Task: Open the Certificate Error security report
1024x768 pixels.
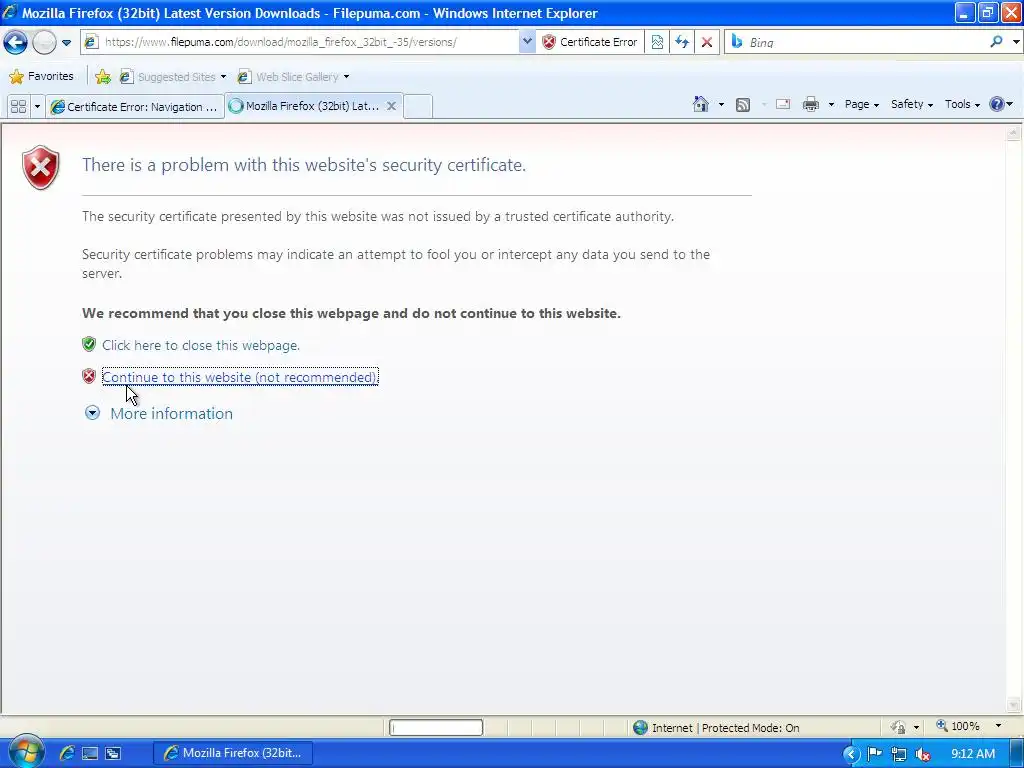Action: (590, 42)
